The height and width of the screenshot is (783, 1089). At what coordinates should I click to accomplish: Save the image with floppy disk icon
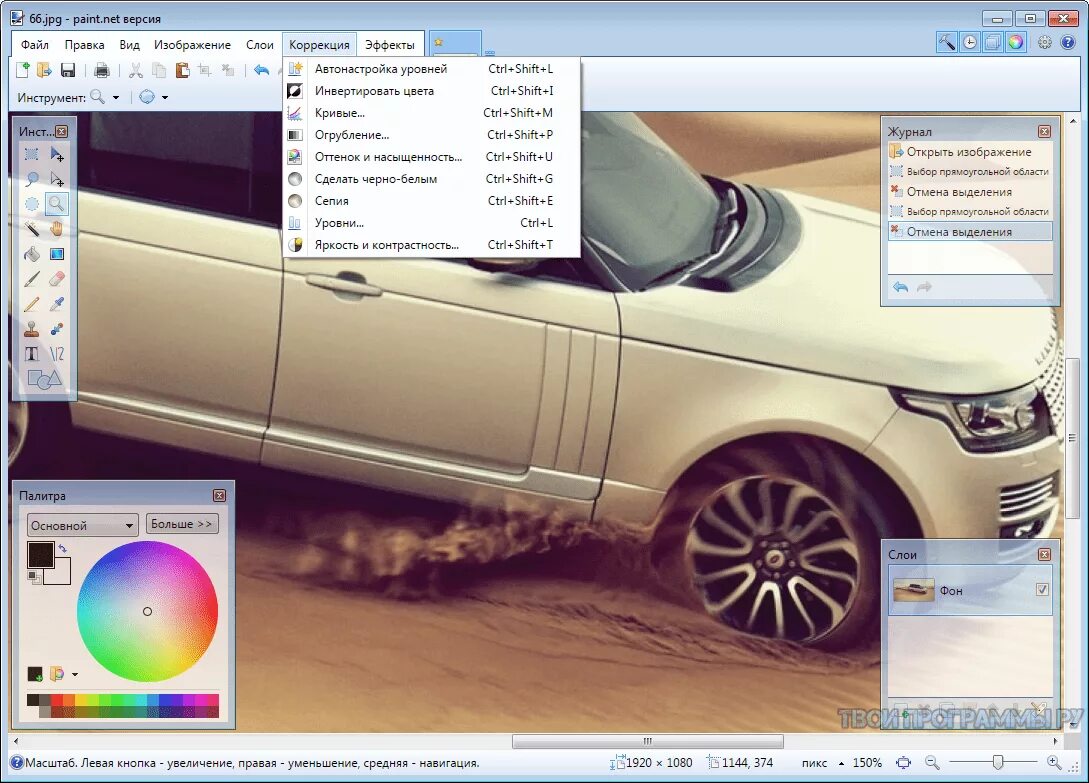coord(67,69)
